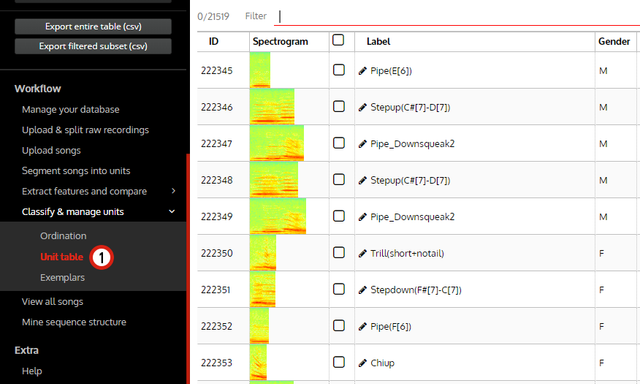Focus the Filter input field
The image size is (640, 384).
tap(457, 16)
